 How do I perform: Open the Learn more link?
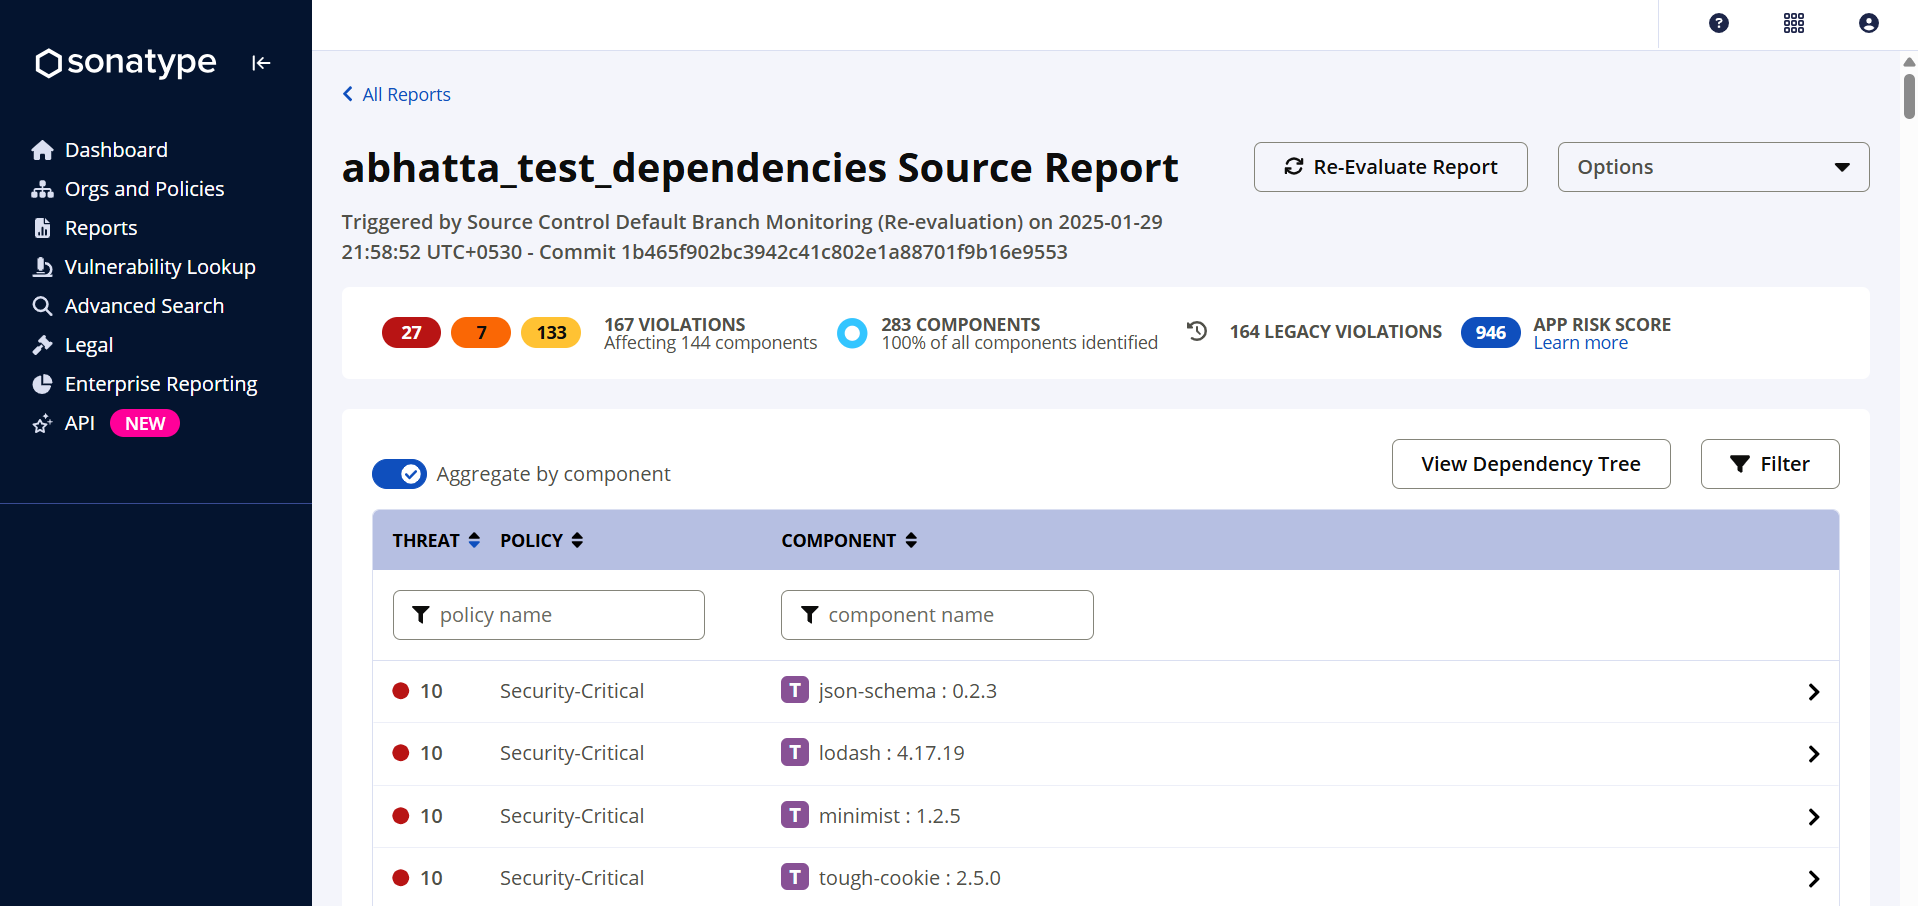pyautogui.click(x=1580, y=343)
